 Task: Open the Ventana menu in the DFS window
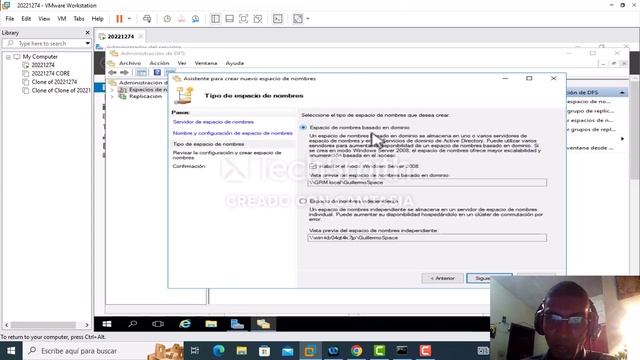click(206, 63)
